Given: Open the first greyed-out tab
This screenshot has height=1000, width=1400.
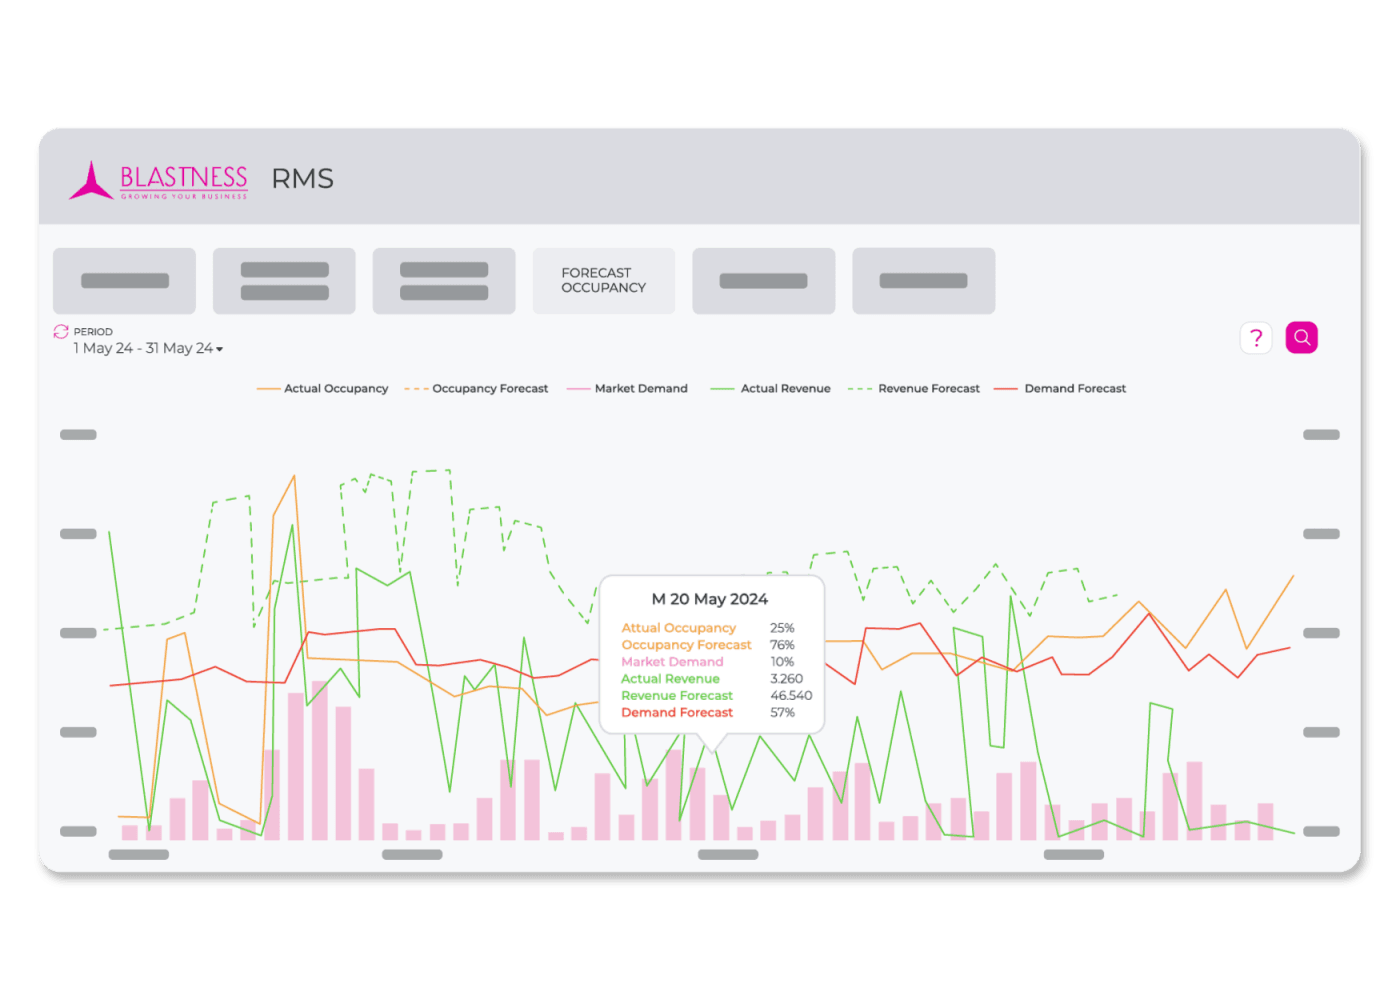Looking at the screenshot, I should (124, 281).
